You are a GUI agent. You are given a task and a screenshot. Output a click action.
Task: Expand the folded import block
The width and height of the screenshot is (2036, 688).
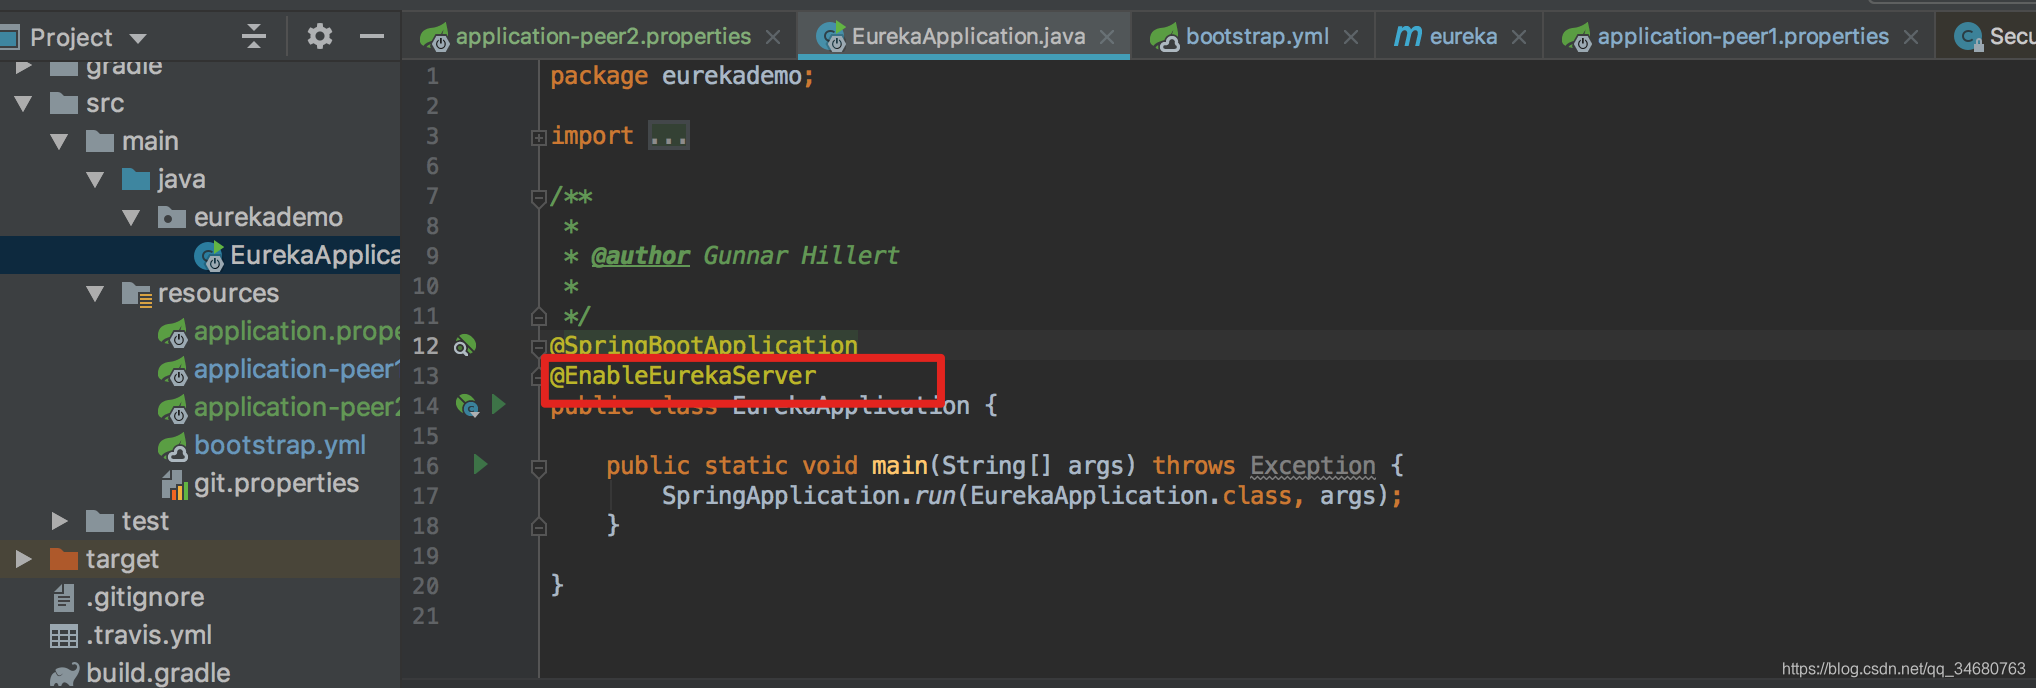click(x=538, y=137)
